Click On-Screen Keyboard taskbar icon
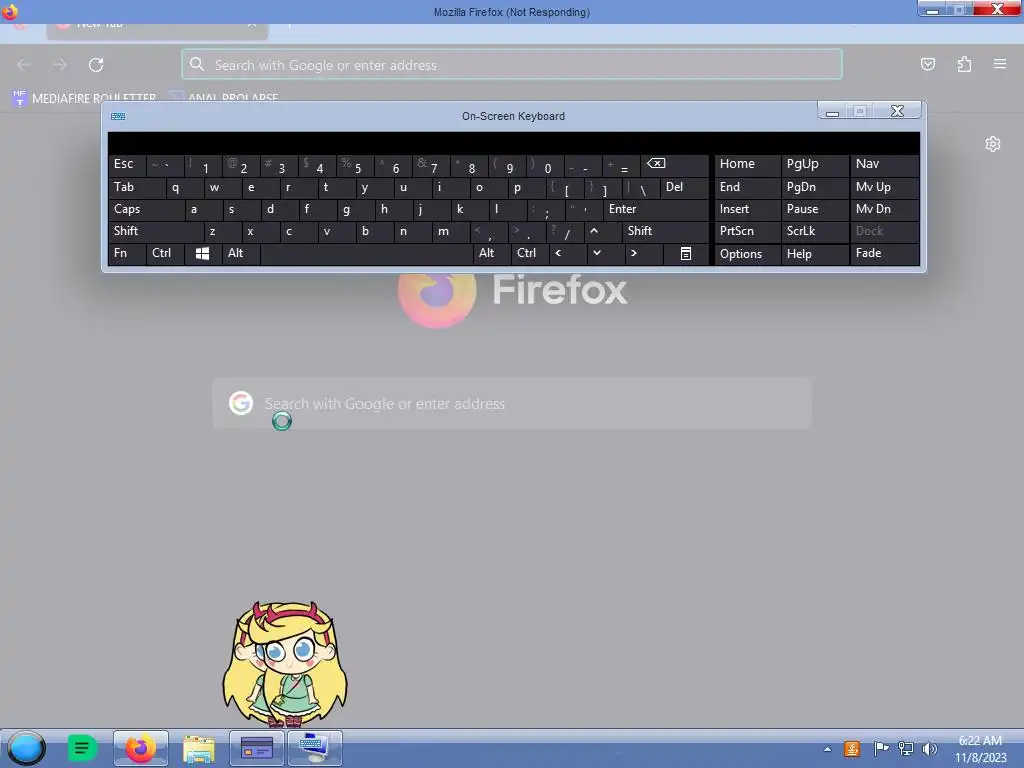This screenshot has width=1024, height=768. [315, 748]
